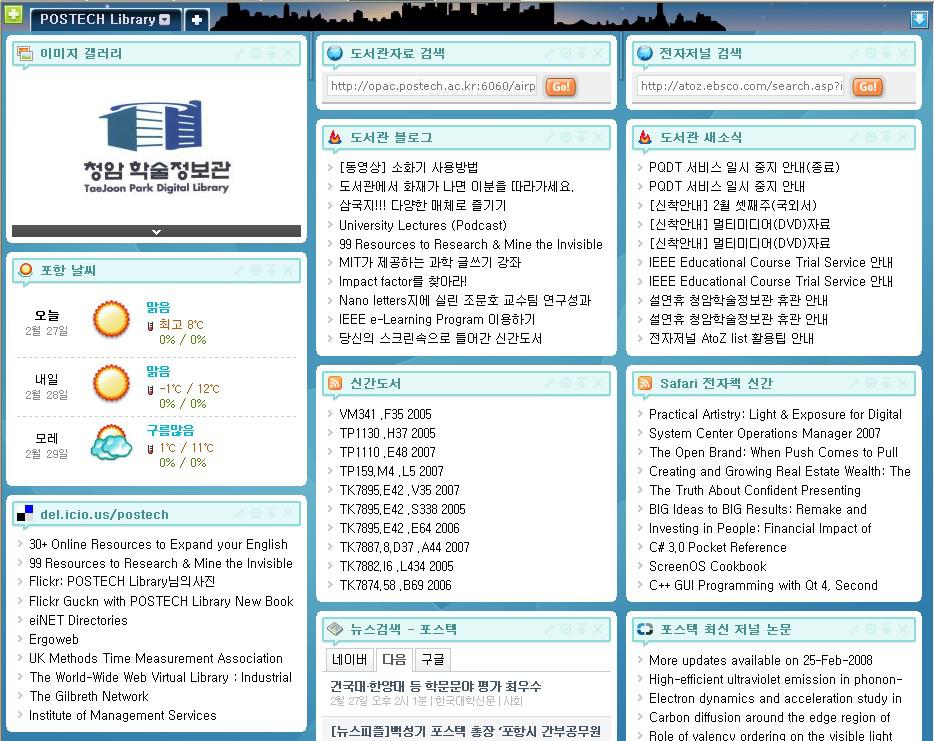Viewport: 934px width, 741px height.
Task: Click the icon beside 포스텍 최신 저널 논문
Action: point(645,629)
